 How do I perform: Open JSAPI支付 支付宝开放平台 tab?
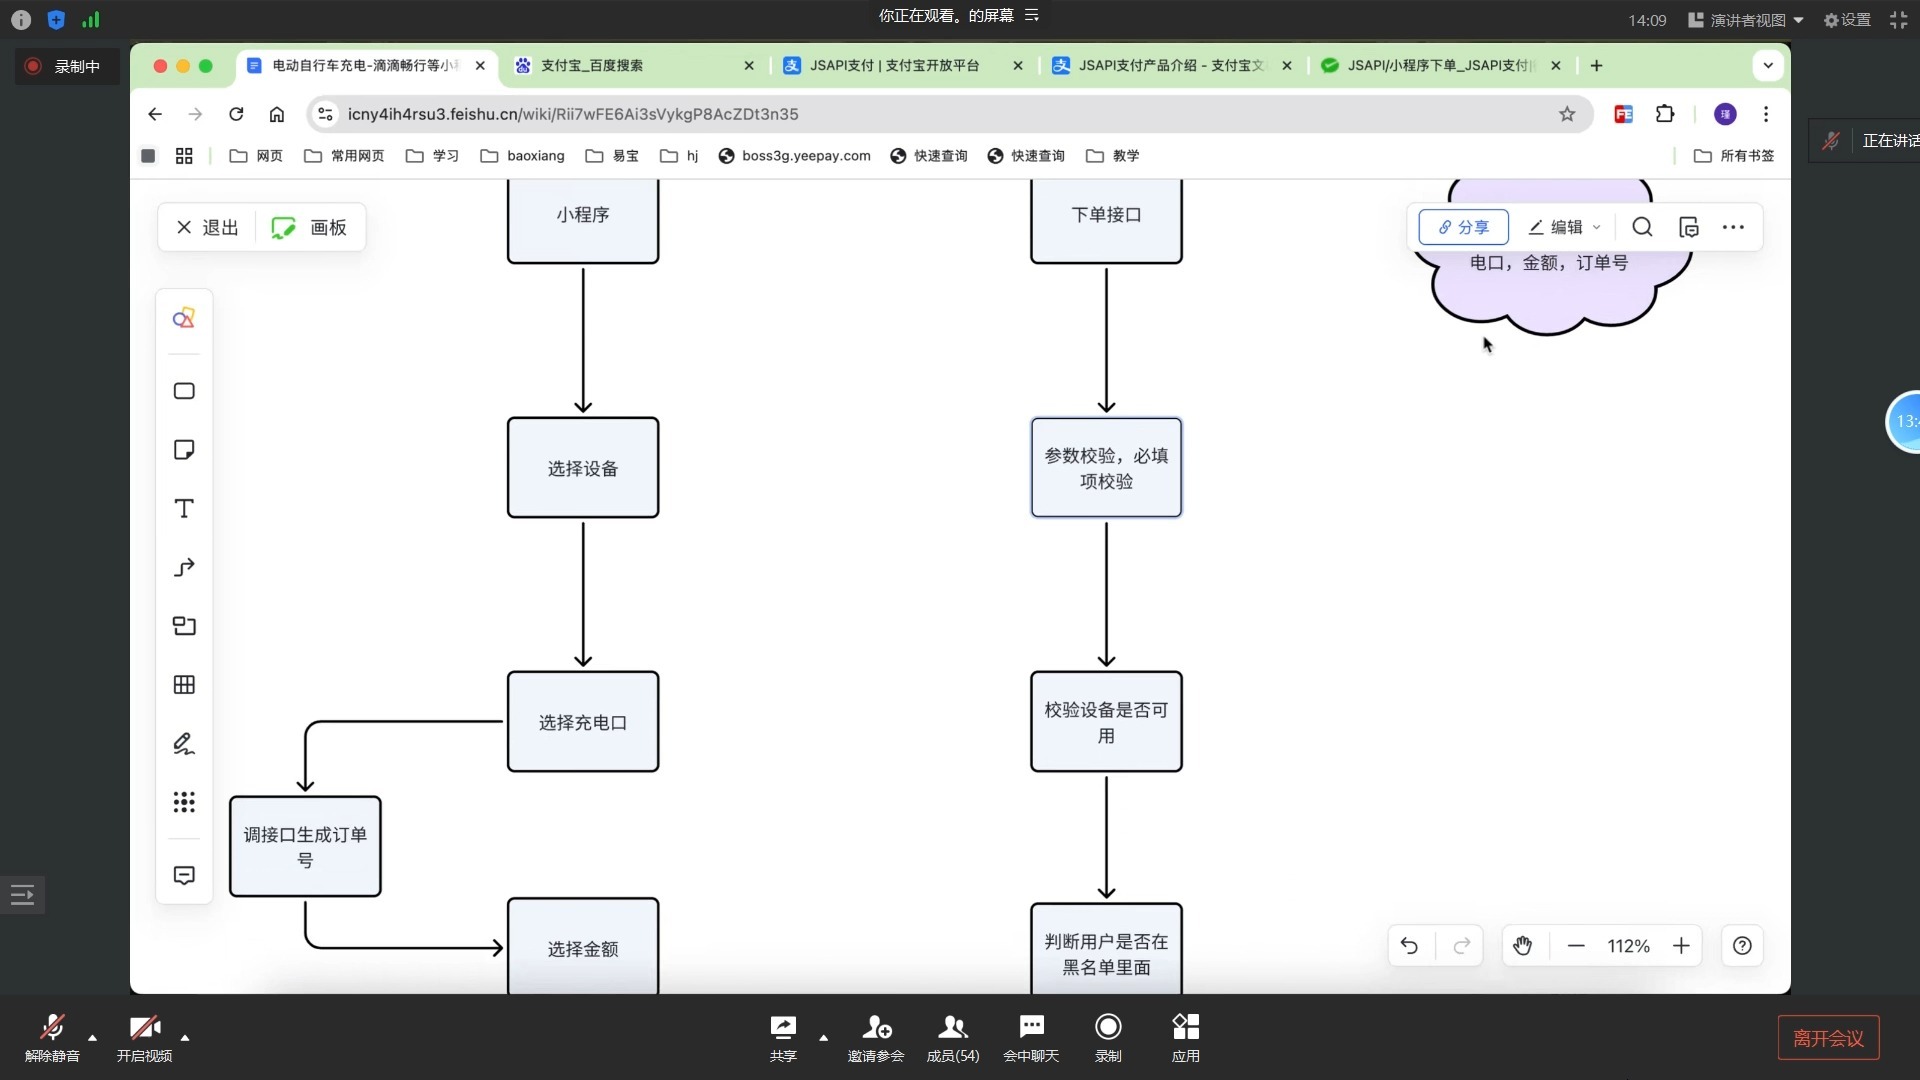(893, 66)
